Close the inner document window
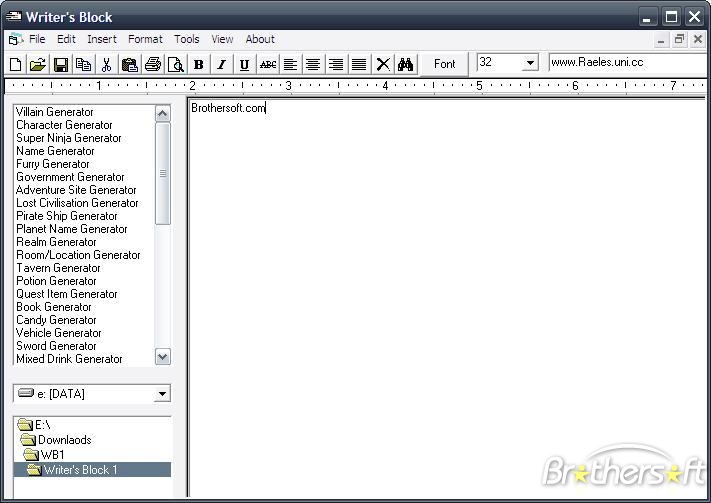 pos(698,40)
